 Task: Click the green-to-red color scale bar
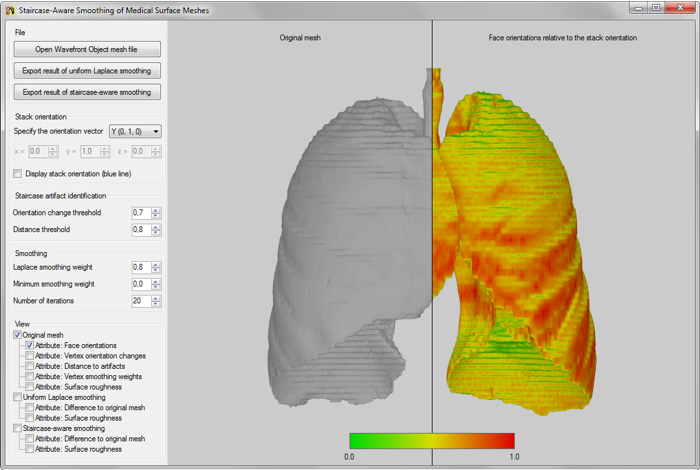[432, 441]
